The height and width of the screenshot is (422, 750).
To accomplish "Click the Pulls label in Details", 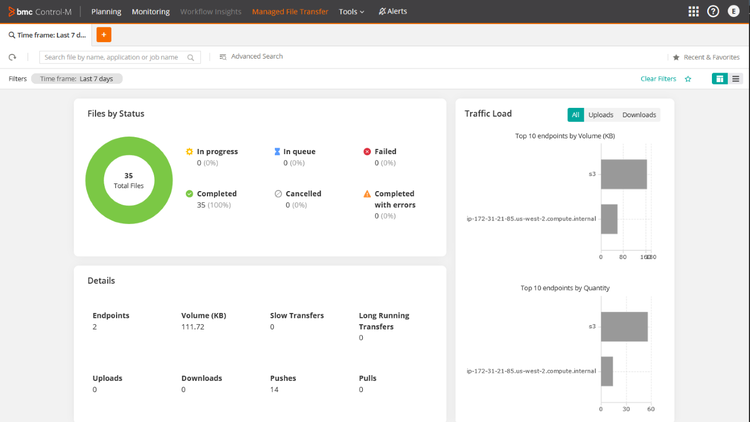I will [x=368, y=378].
